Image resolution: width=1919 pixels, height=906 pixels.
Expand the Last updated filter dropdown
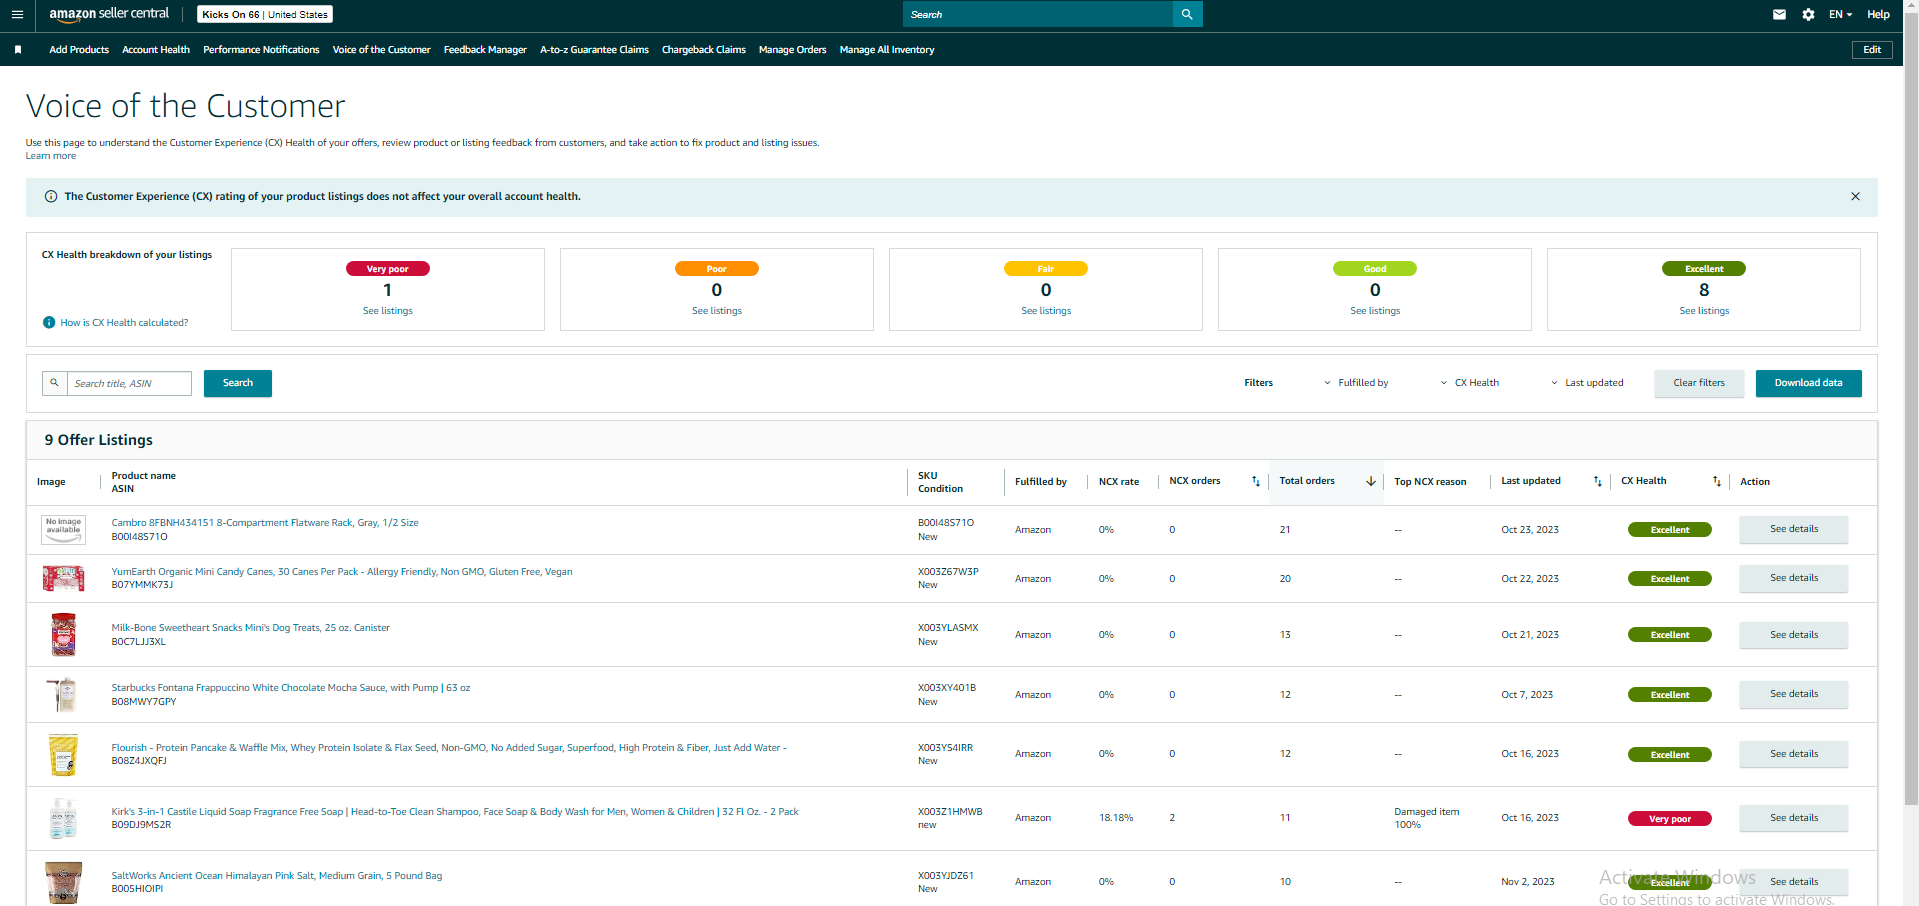(x=1587, y=383)
